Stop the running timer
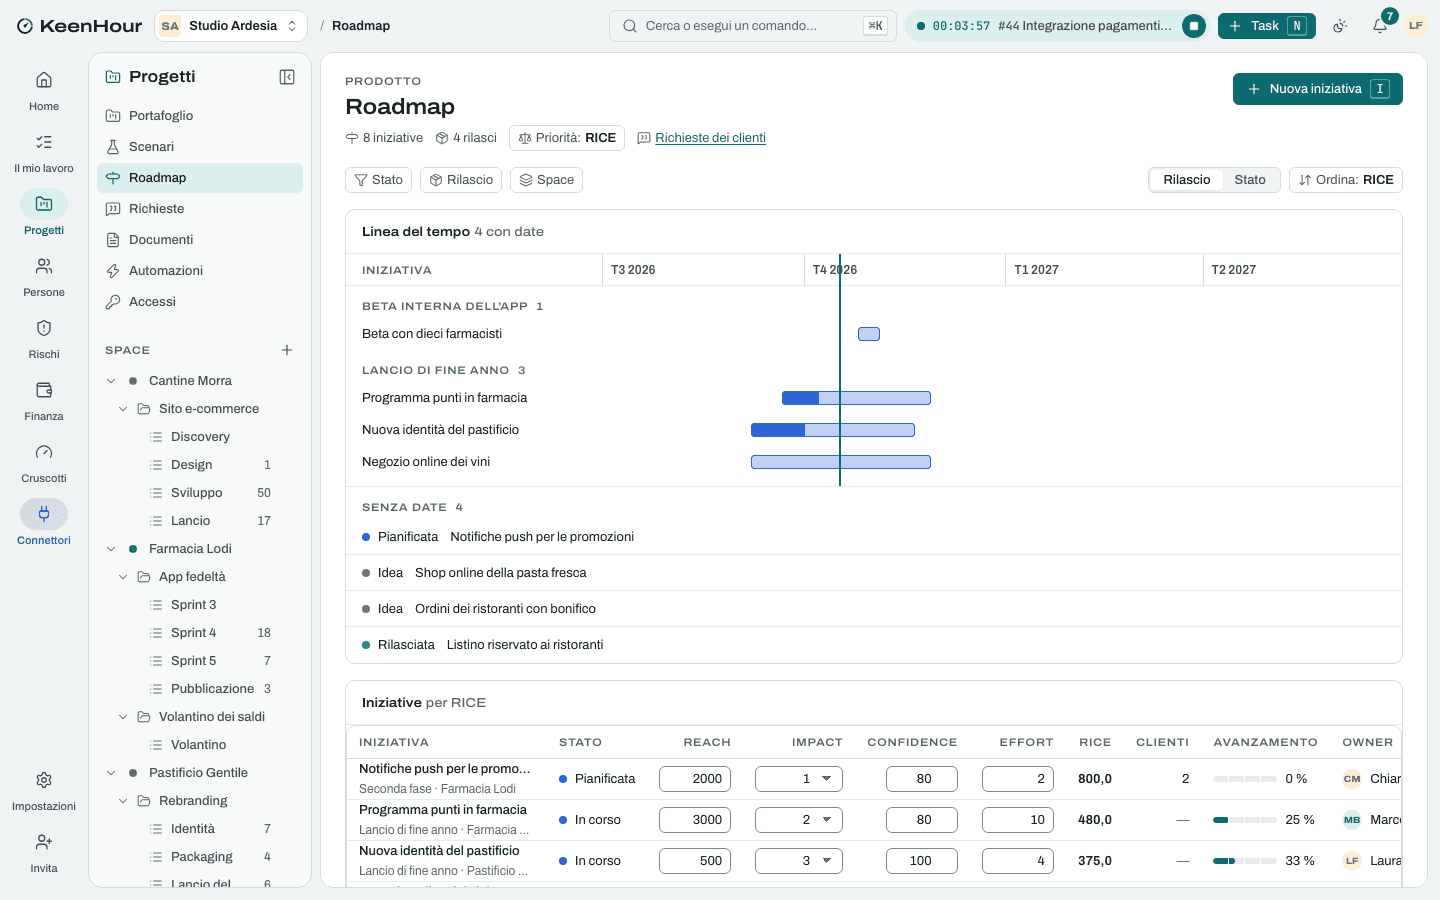1440x900 pixels. (1194, 26)
